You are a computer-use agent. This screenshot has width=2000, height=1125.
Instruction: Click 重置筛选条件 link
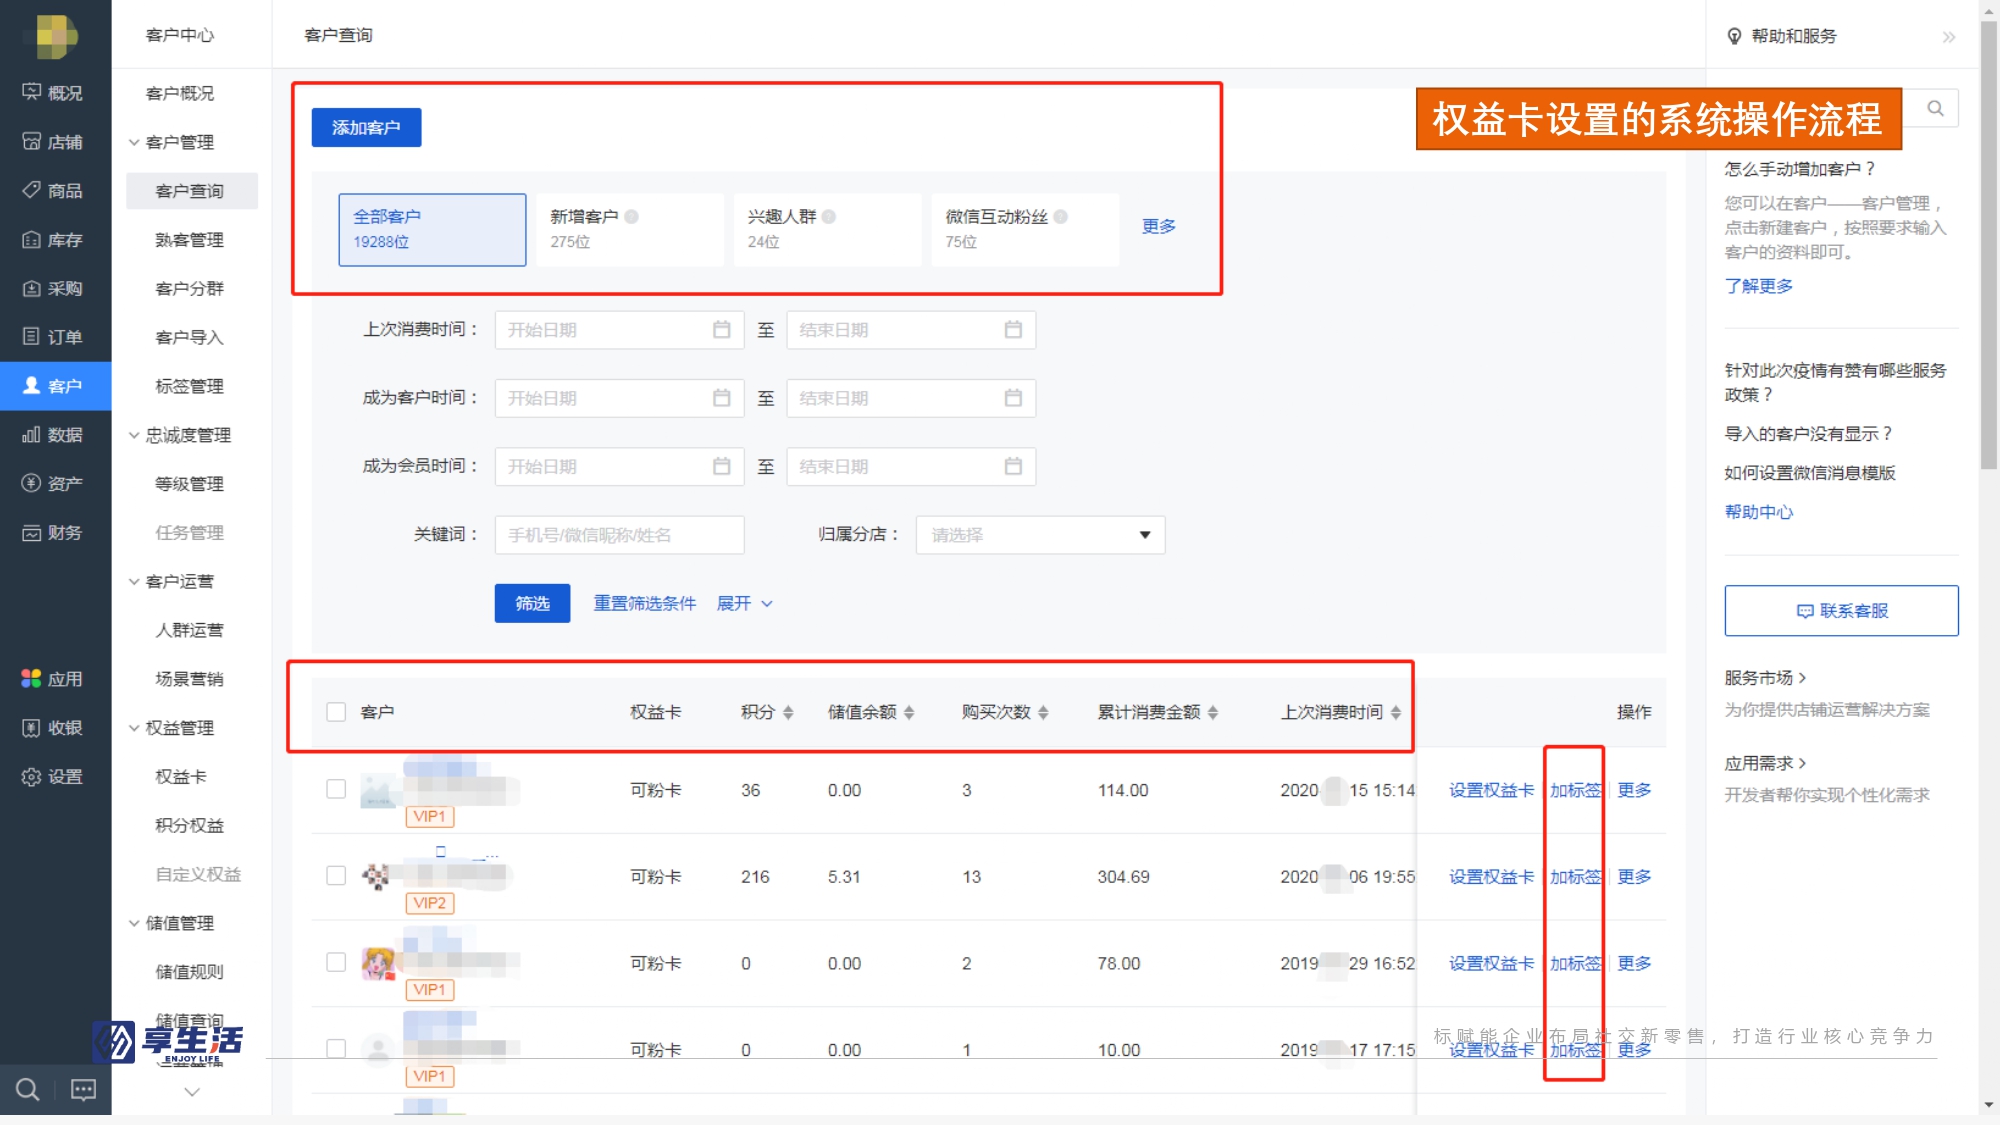point(644,603)
